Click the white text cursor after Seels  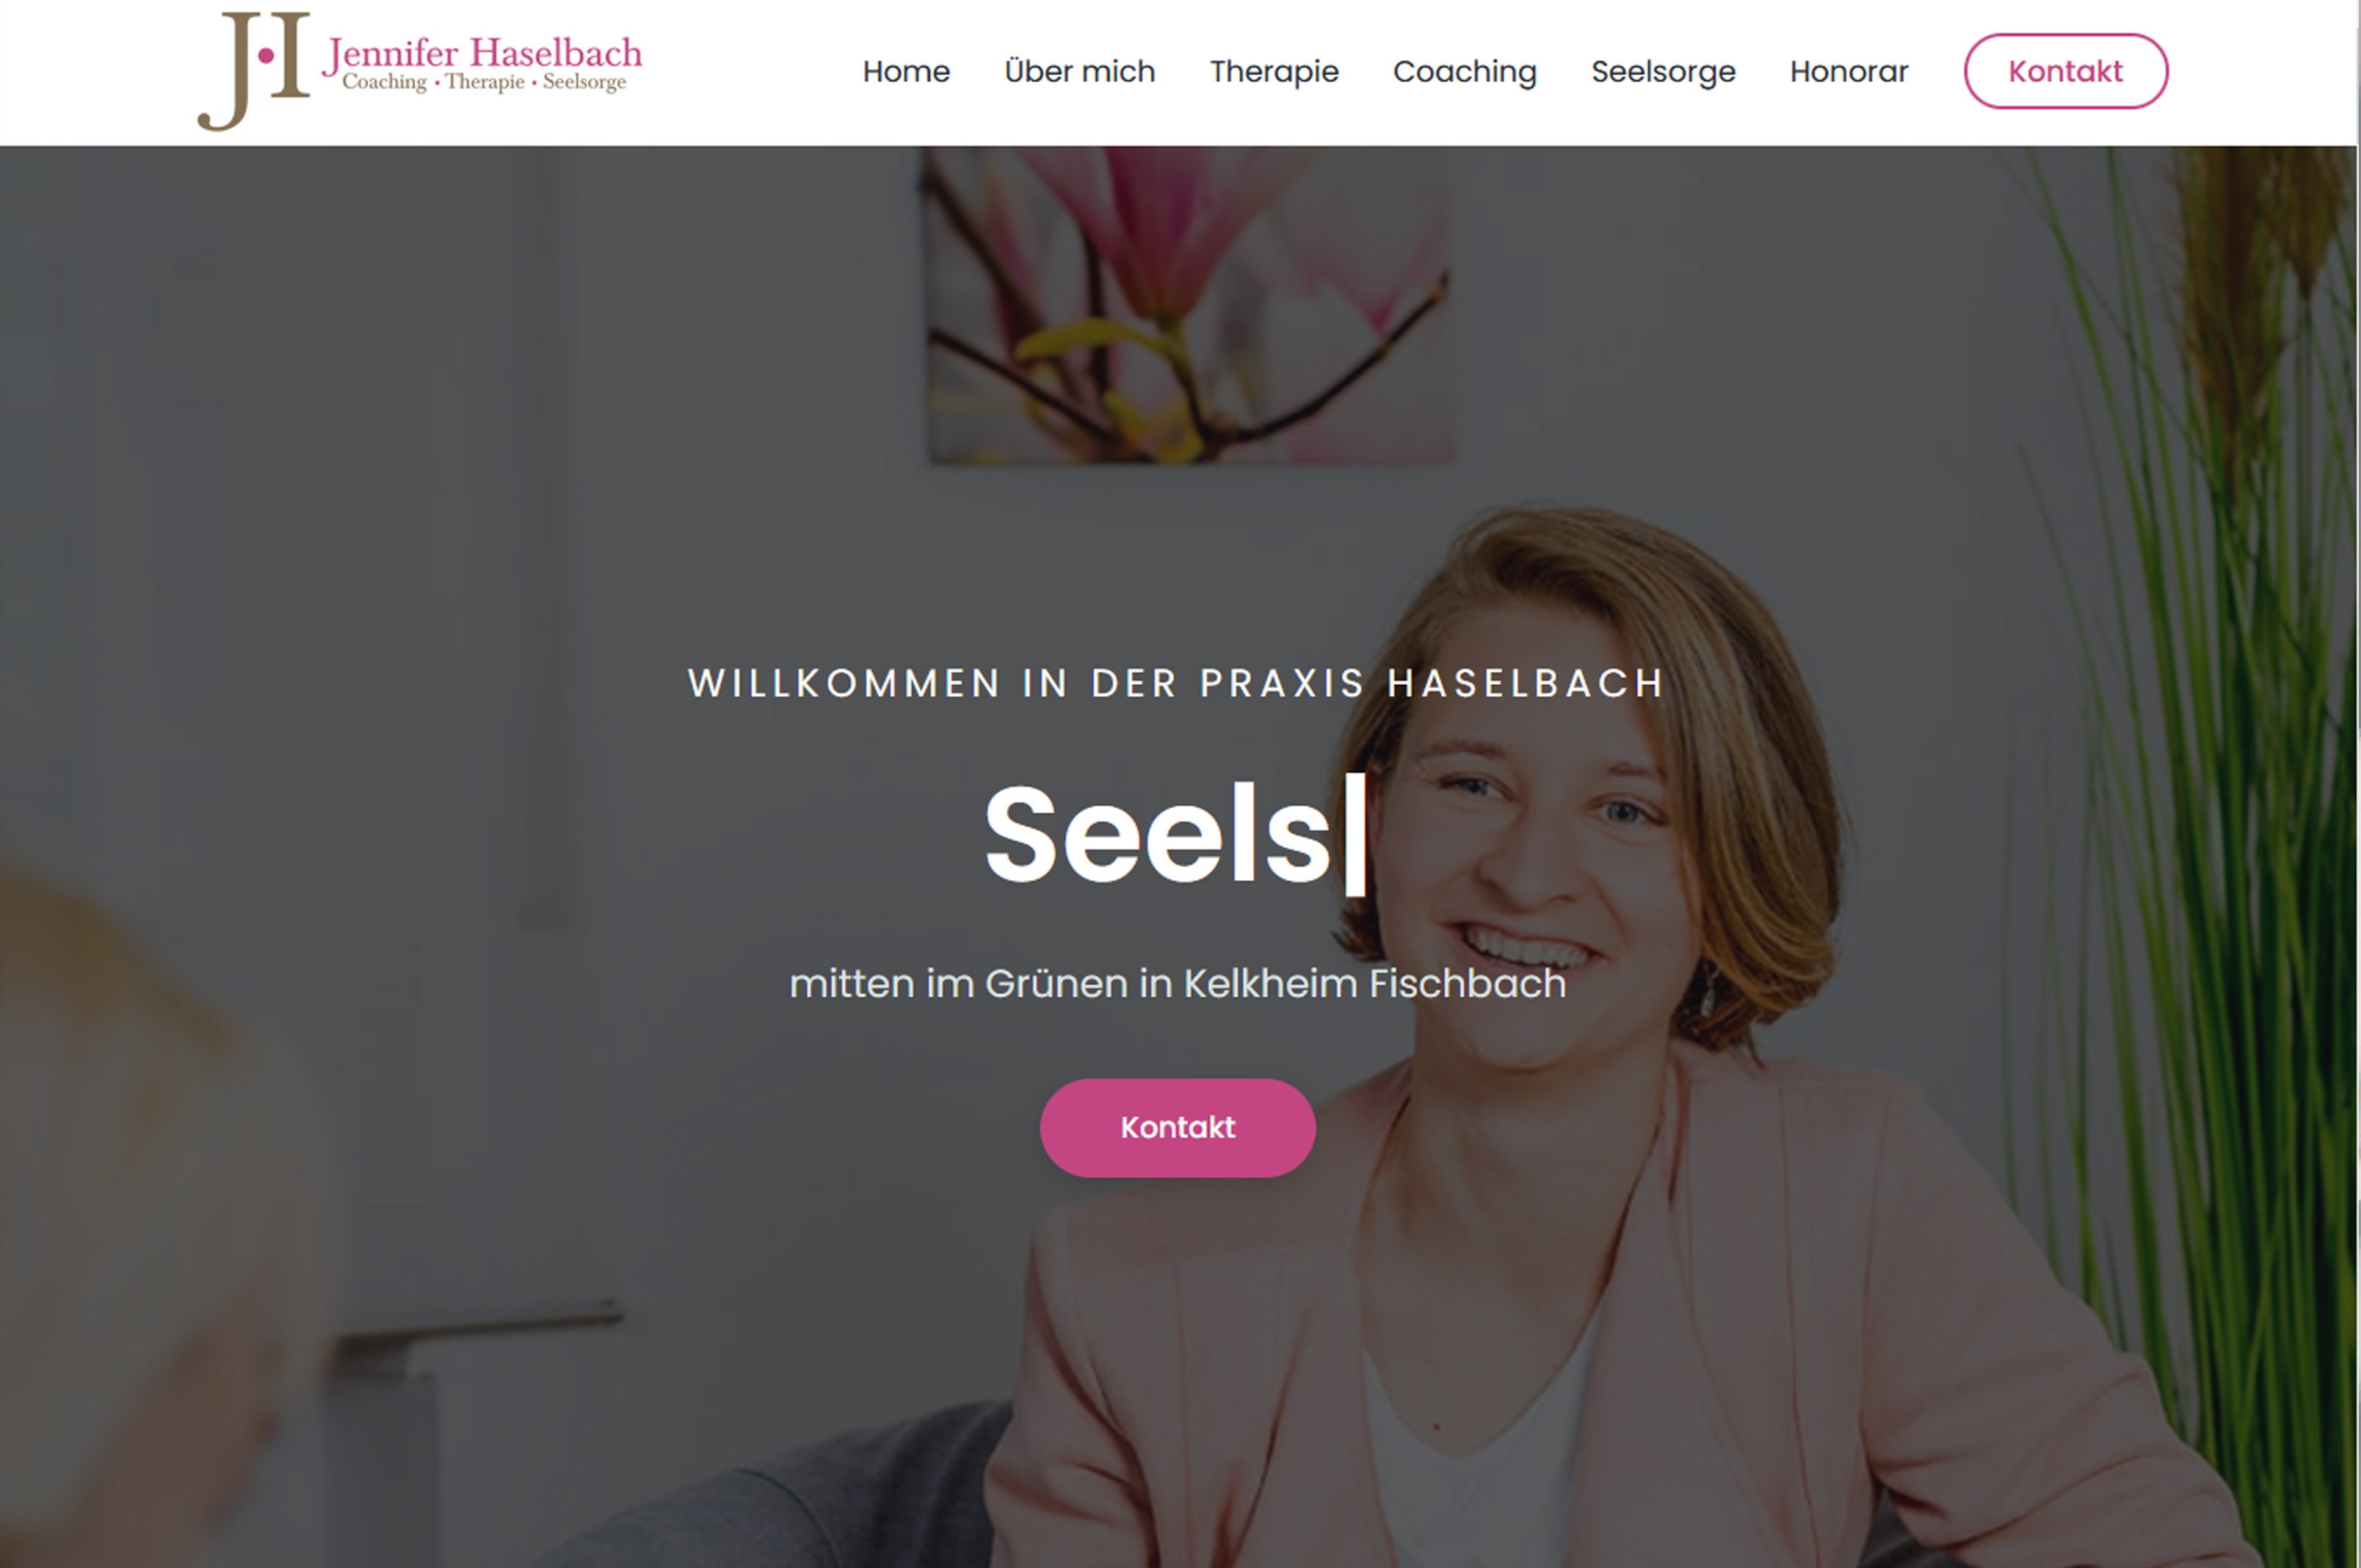pyautogui.click(x=1354, y=834)
